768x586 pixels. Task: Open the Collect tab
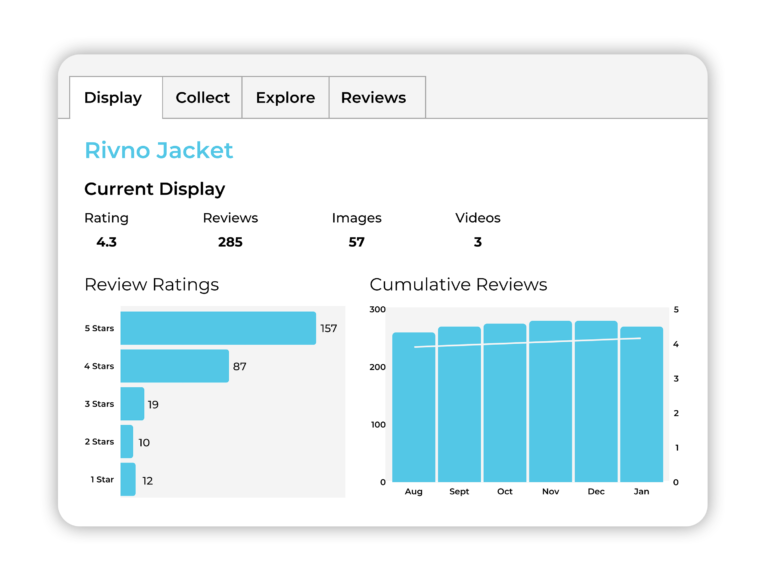(x=202, y=98)
